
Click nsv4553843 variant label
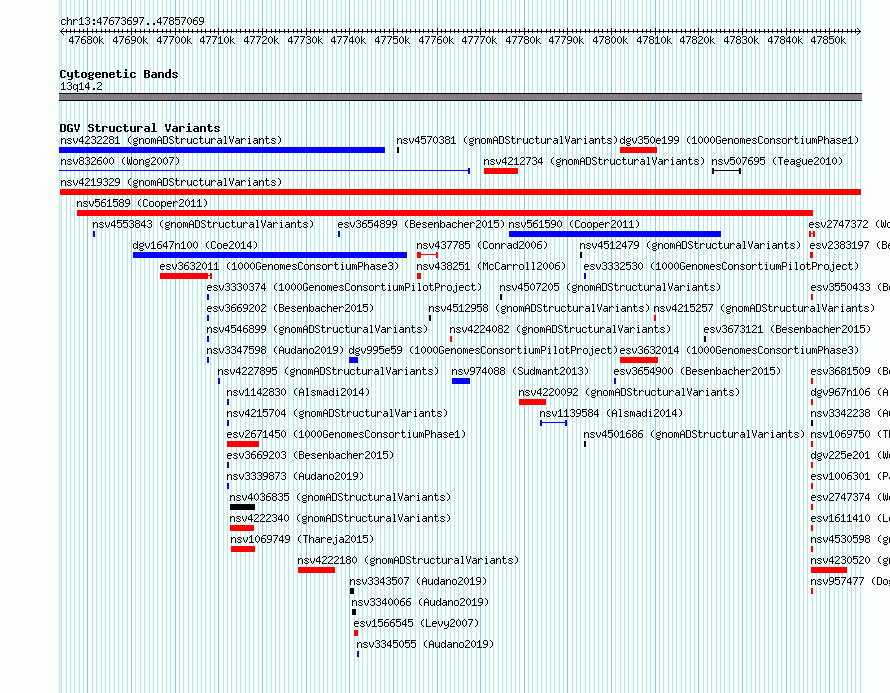pos(203,224)
